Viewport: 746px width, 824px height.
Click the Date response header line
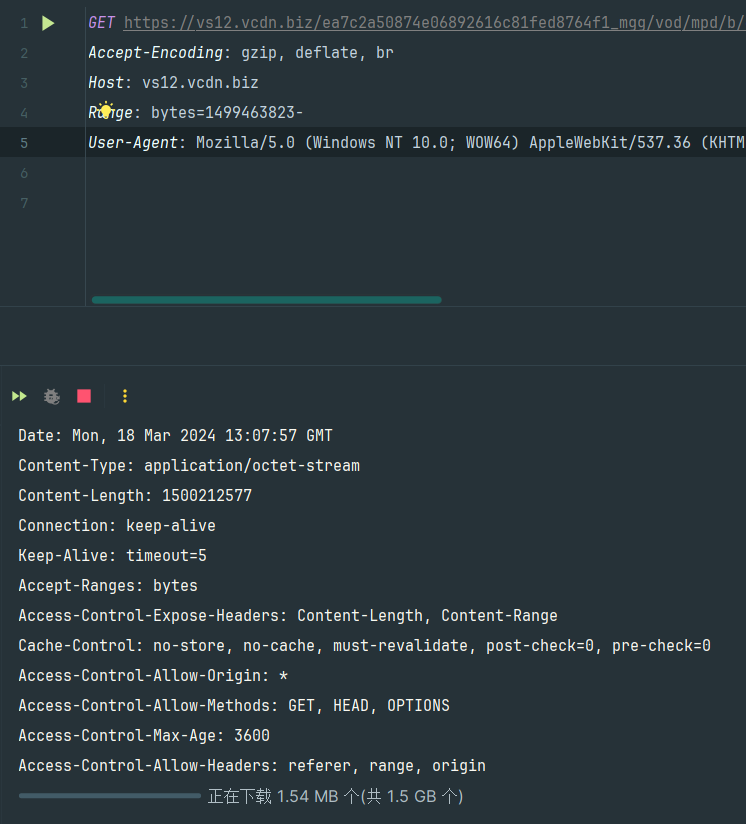[175, 436]
